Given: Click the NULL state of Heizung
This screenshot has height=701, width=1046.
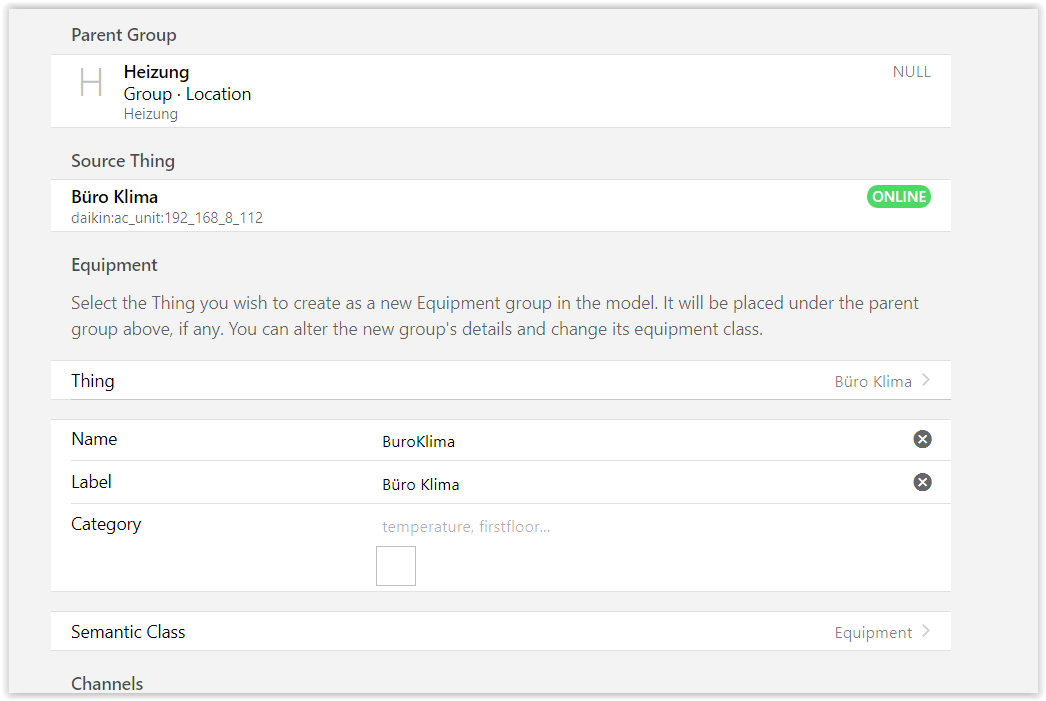Looking at the screenshot, I should (911, 72).
